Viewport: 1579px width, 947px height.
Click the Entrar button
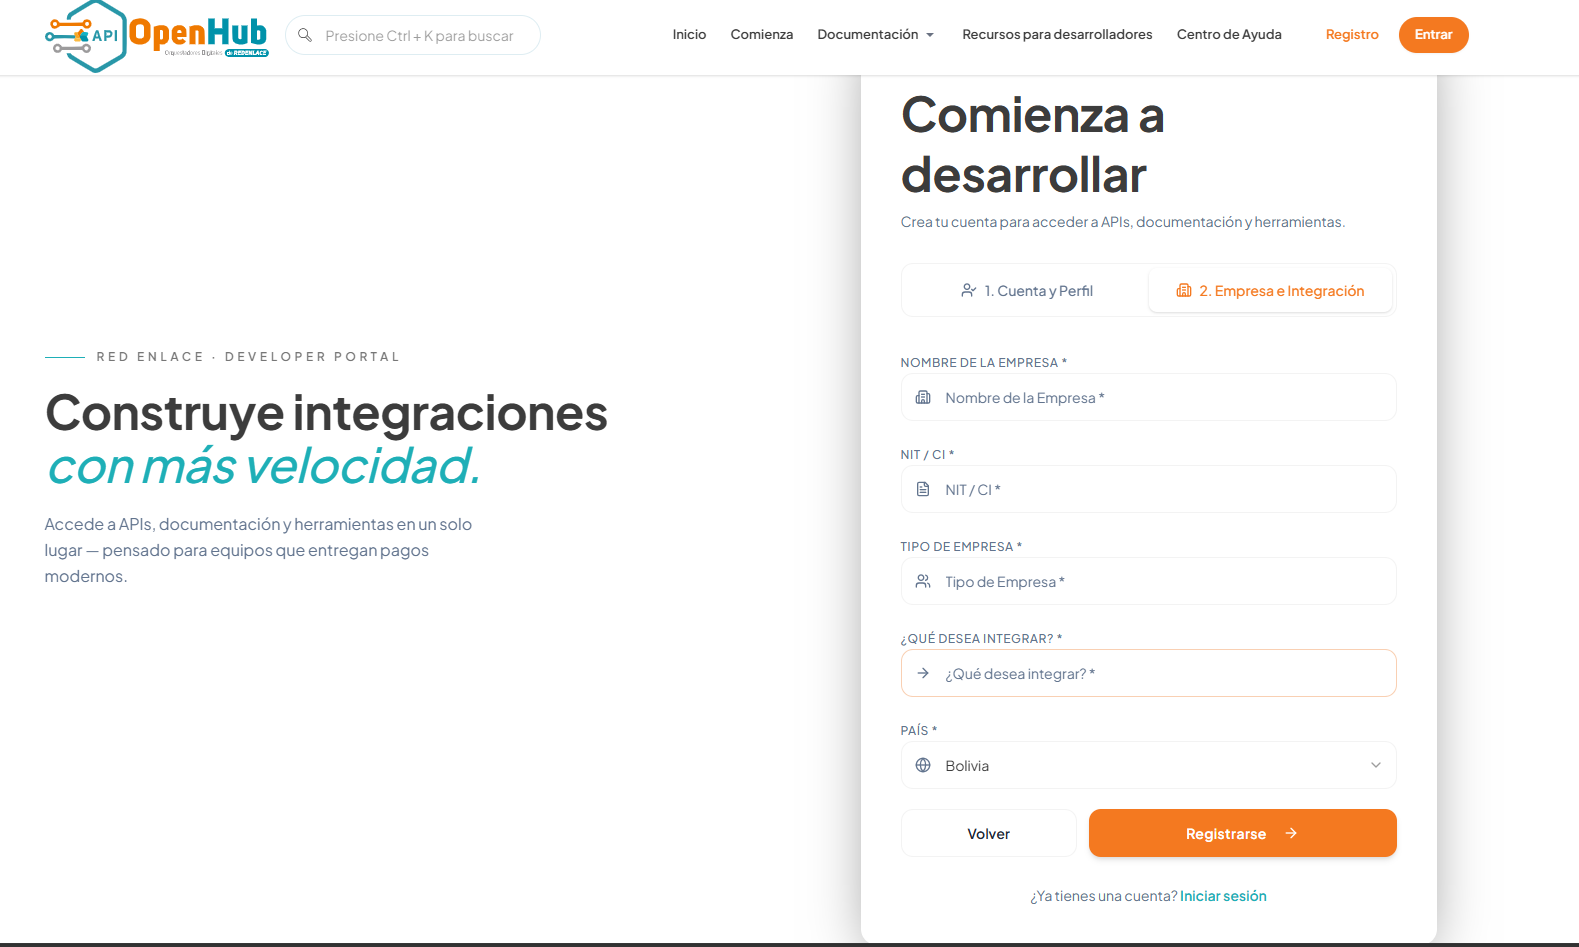pyautogui.click(x=1433, y=35)
